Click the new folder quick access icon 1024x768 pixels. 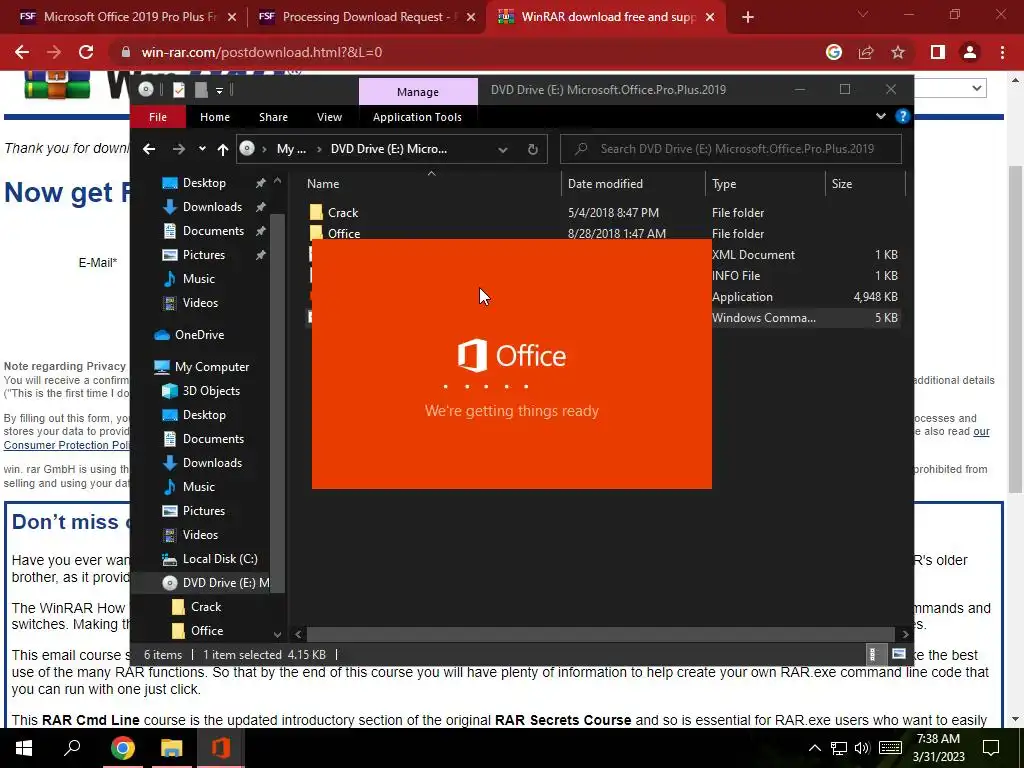click(x=201, y=90)
